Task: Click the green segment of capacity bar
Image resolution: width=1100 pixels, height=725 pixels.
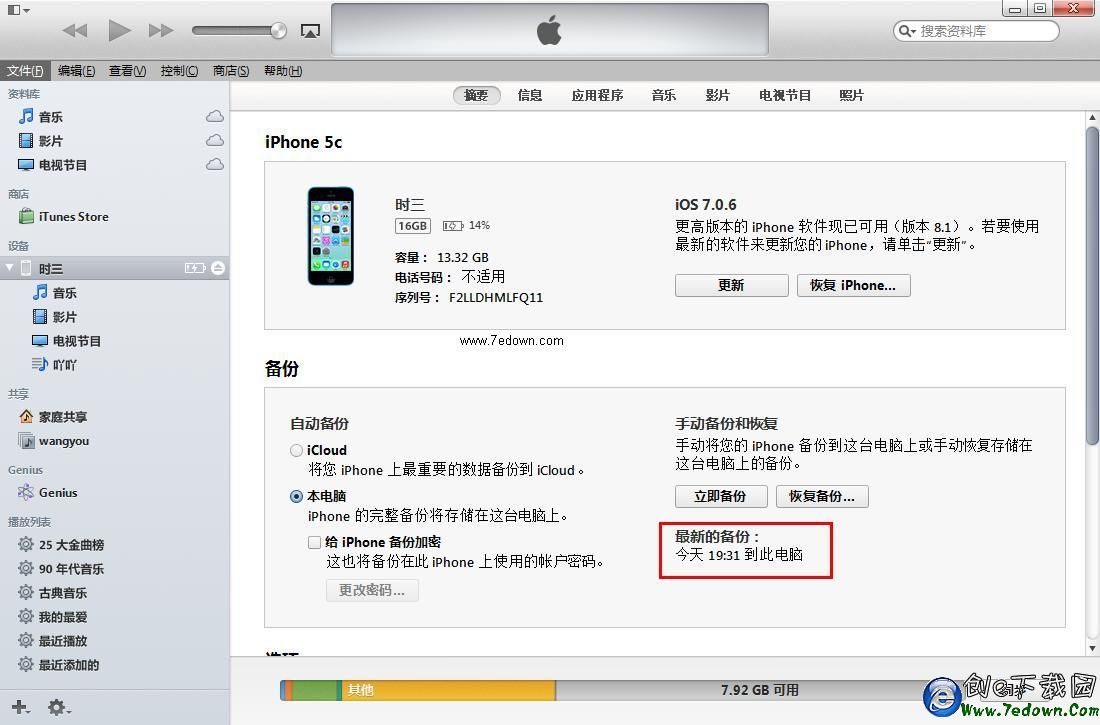Action: coord(316,690)
